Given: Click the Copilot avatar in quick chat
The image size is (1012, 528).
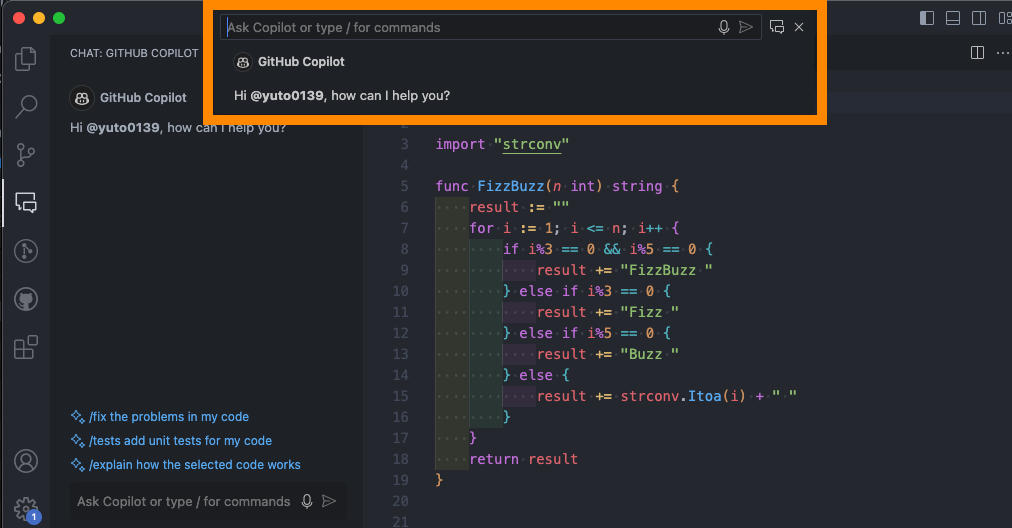Looking at the screenshot, I should (x=243, y=62).
